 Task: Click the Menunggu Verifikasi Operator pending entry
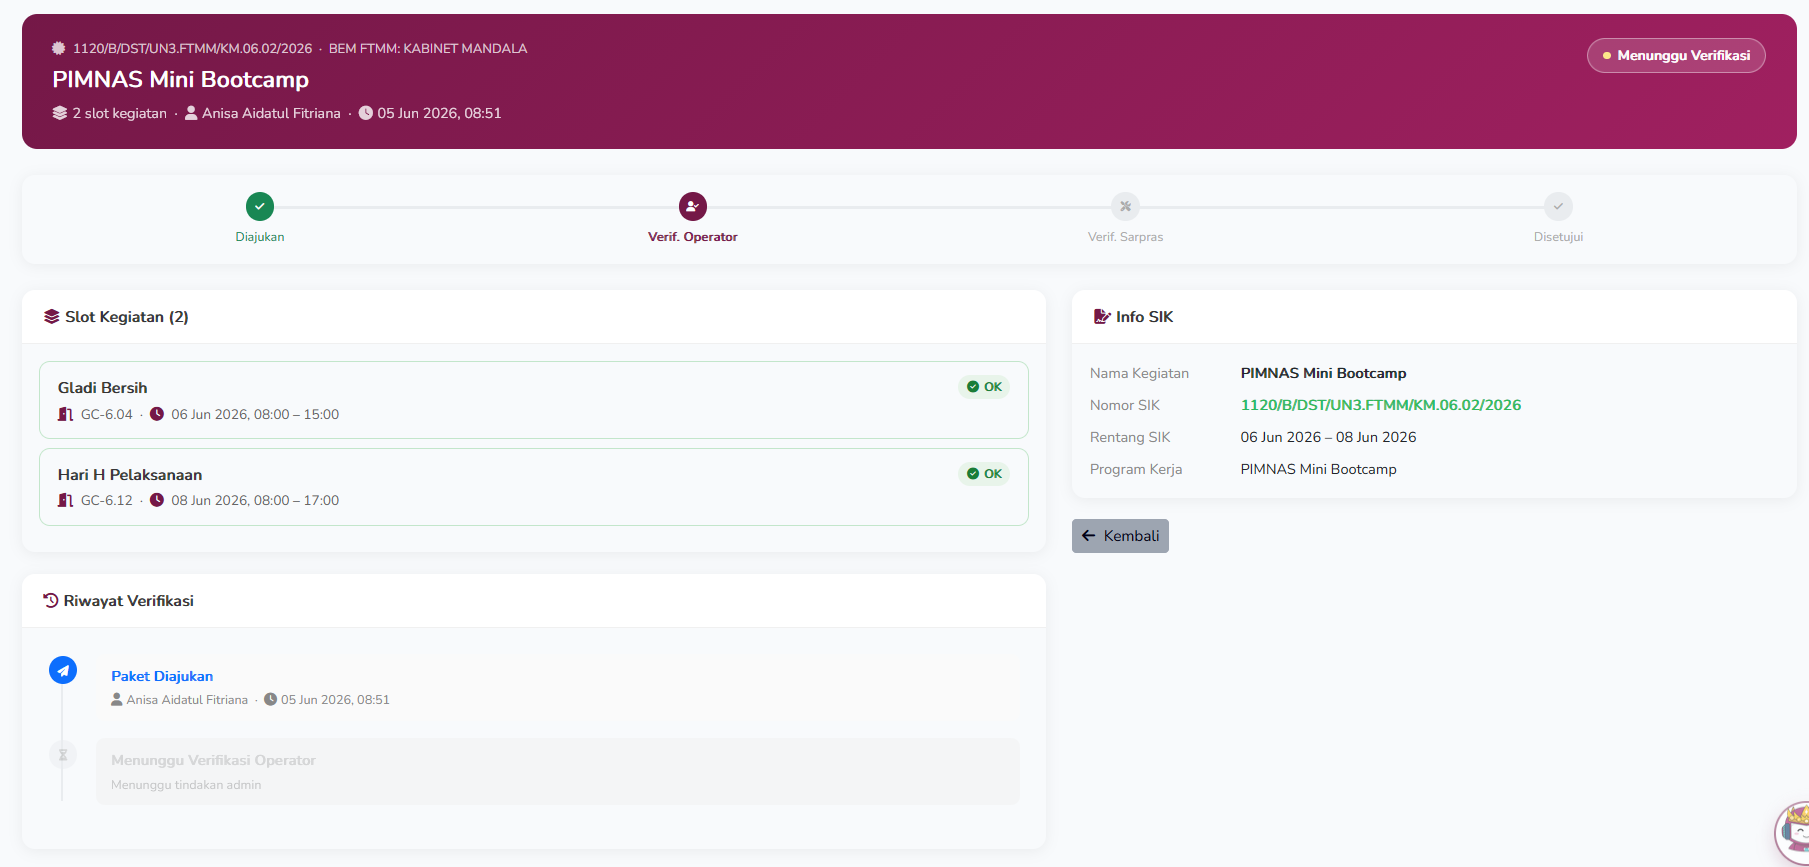click(558, 771)
